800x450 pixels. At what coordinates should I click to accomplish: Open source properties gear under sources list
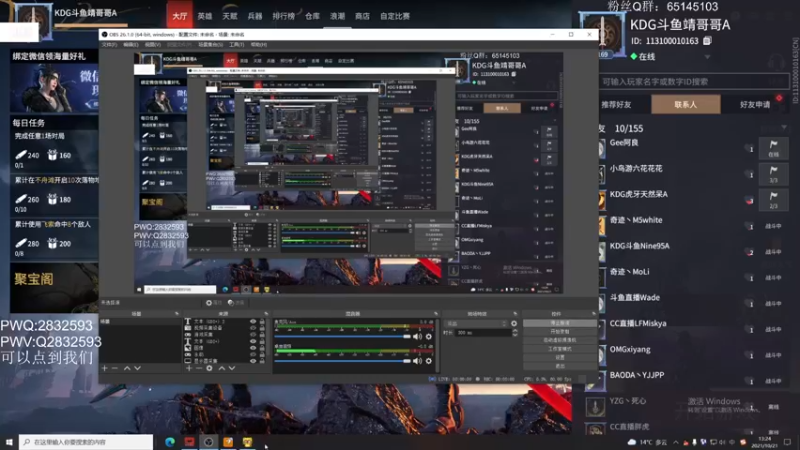click(209, 368)
